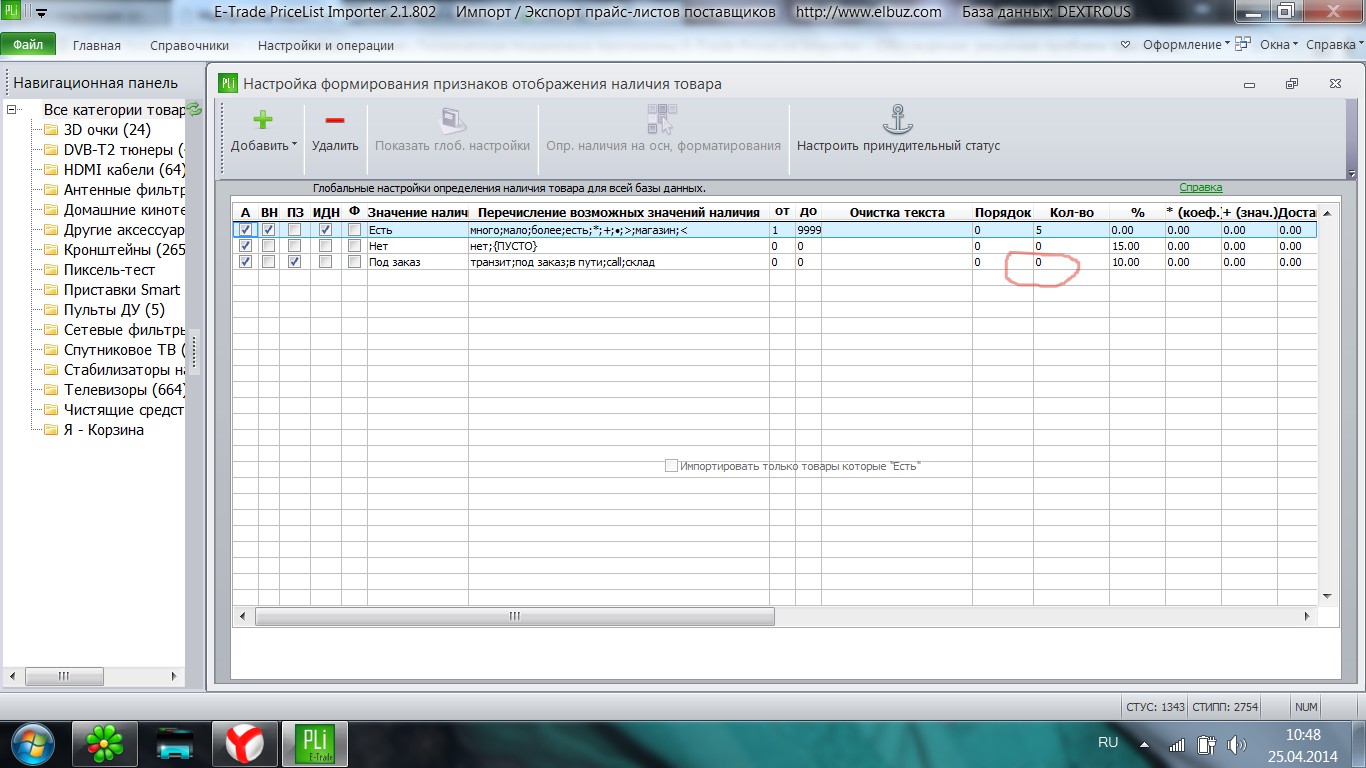Viewport: 1366px width, 768px height.
Task: Toggle ИДН checkbox in Есть row
Action: point(325,230)
